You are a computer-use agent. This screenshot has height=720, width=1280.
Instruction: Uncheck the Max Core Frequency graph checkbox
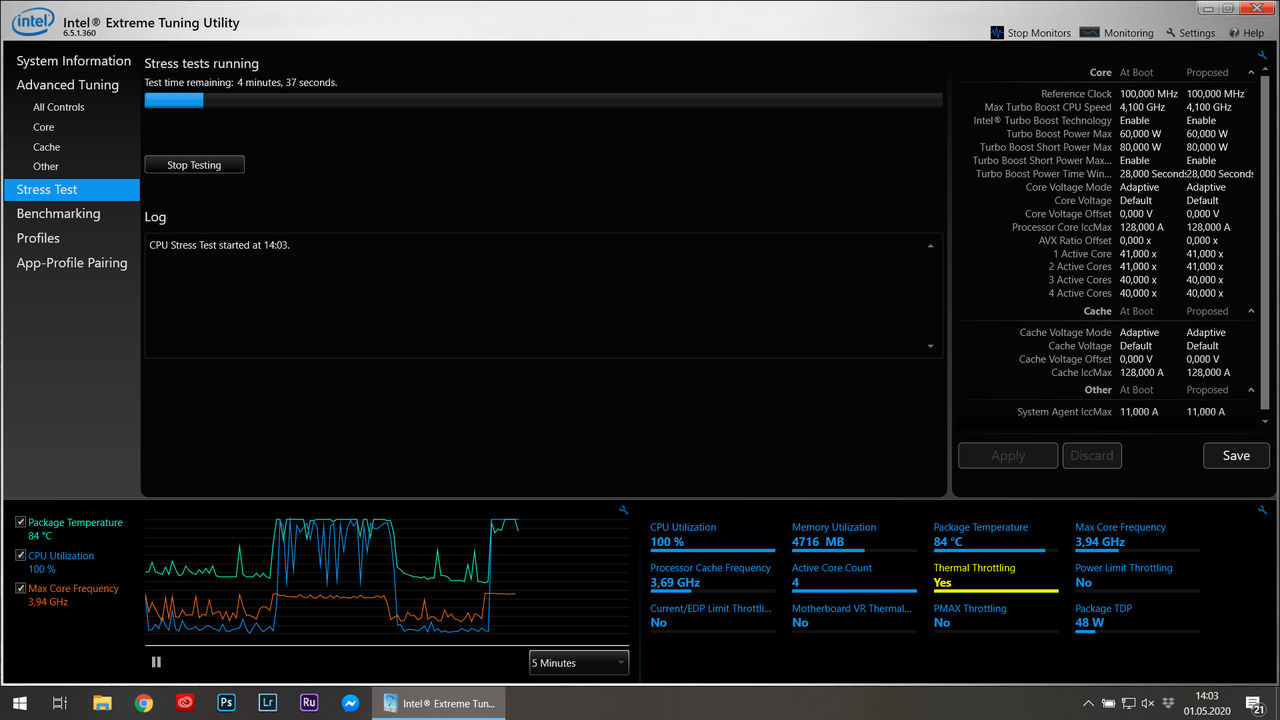[x=21, y=588]
